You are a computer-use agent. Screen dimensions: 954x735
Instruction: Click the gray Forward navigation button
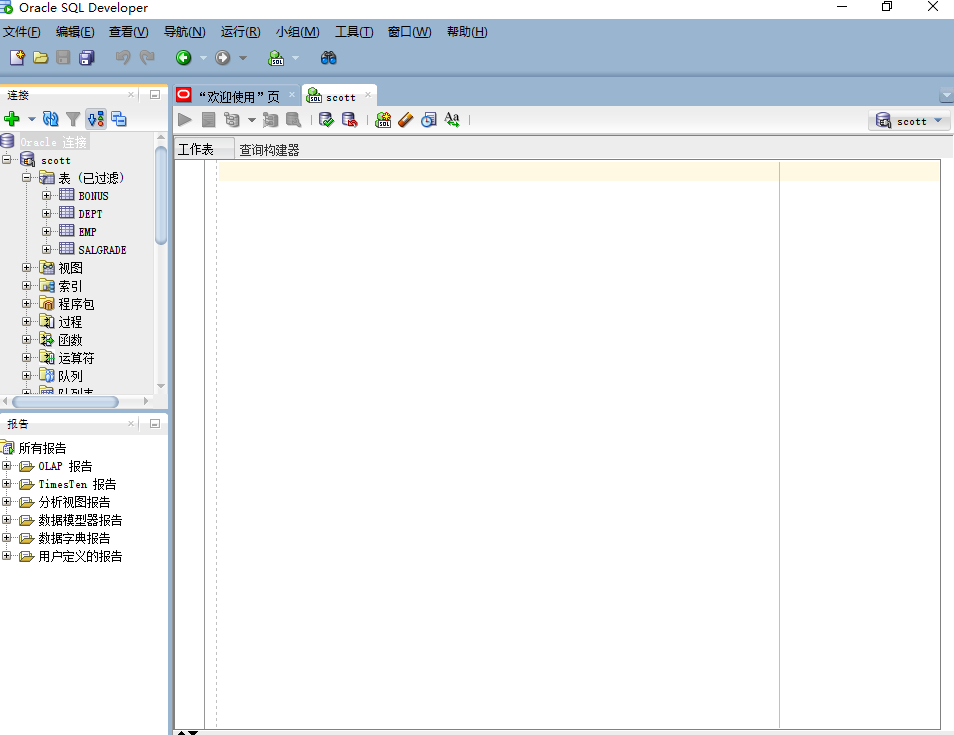pyautogui.click(x=223, y=58)
